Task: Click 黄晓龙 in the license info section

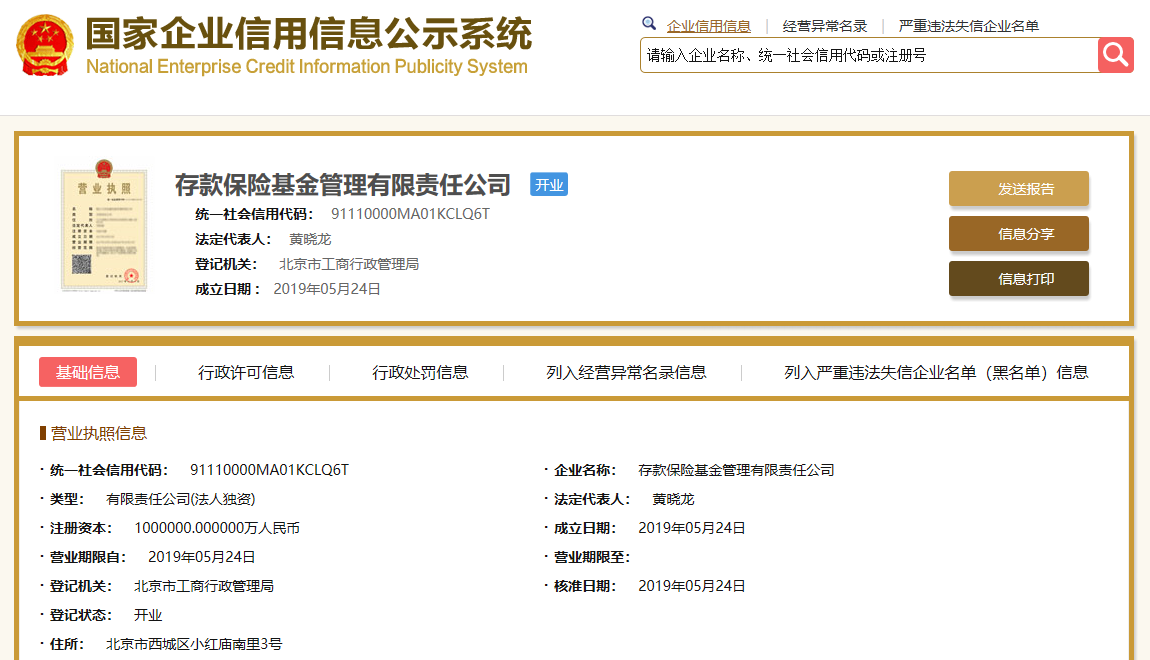Action: point(673,499)
